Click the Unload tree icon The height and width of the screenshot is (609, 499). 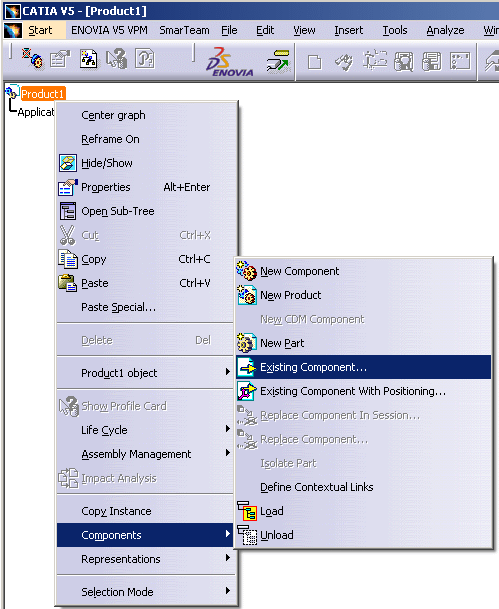[247, 535]
